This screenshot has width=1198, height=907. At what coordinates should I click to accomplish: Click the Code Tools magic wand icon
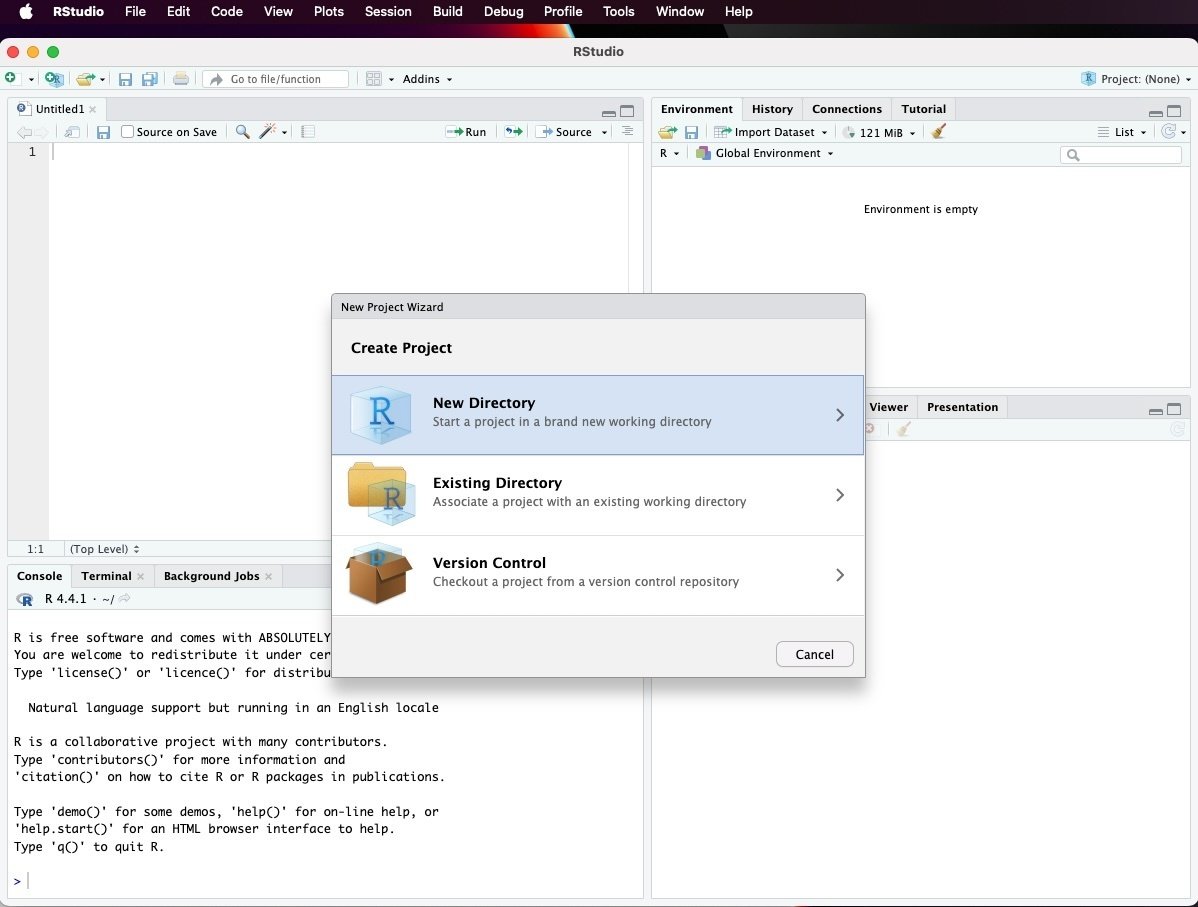pos(267,131)
